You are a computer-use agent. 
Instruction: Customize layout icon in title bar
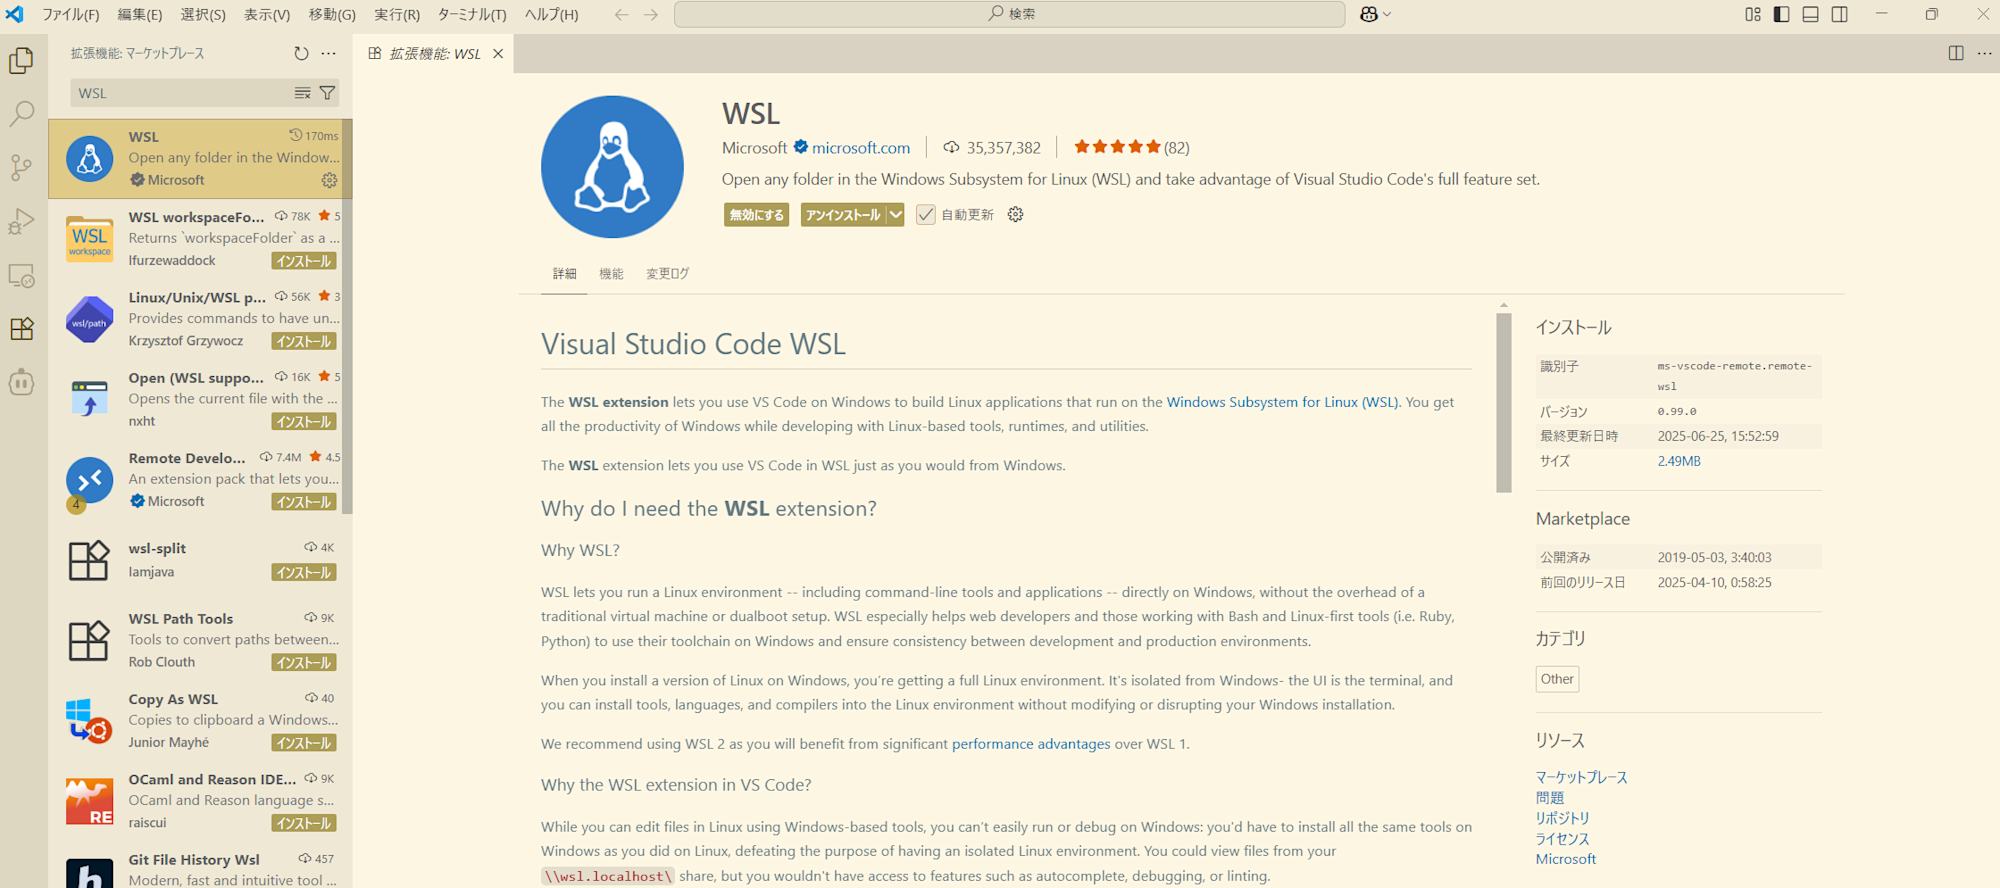(x=1753, y=14)
